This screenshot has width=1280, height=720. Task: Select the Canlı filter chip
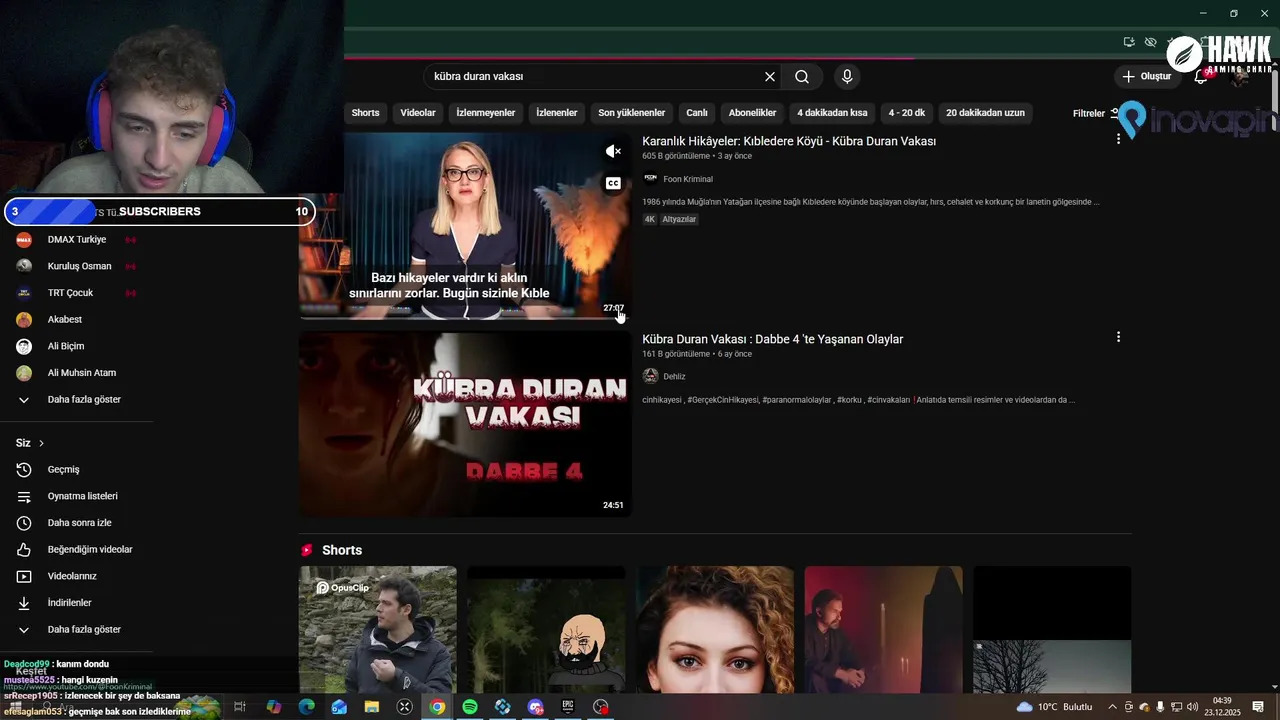pos(697,113)
